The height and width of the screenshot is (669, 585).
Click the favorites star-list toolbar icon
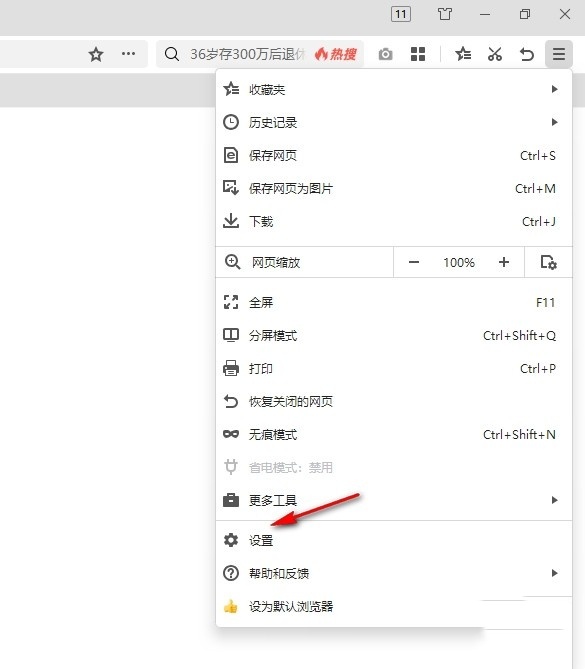tap(463, 54)
